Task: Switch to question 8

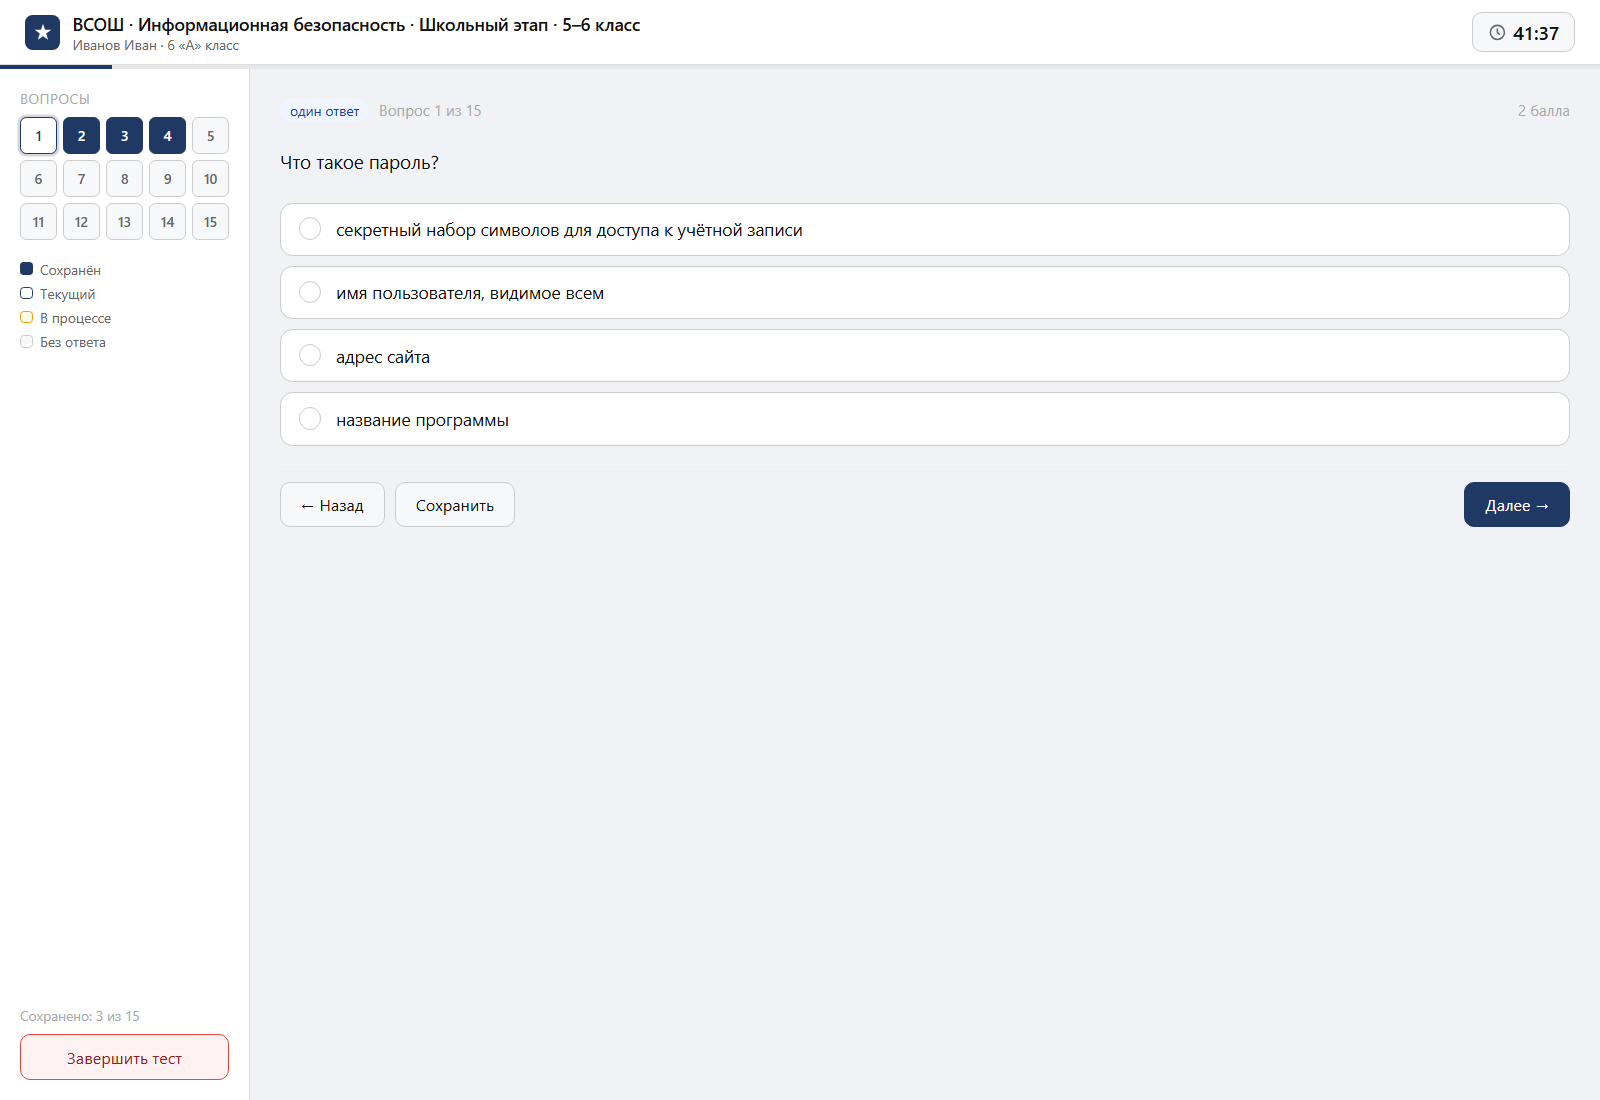Action: pos(124,179)
